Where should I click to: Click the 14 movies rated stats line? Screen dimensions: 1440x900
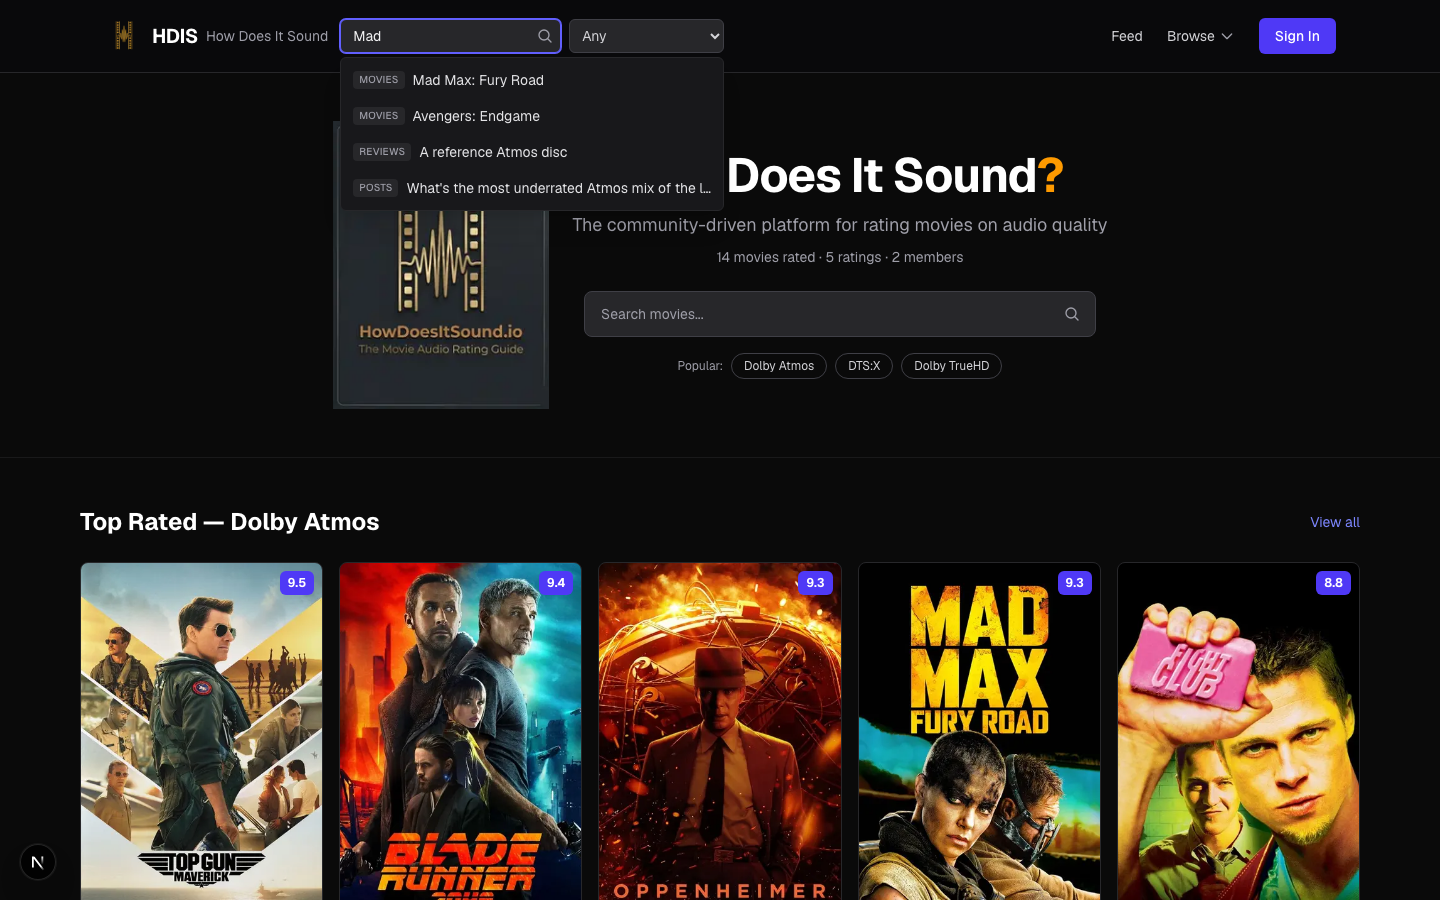coord(840,257)
